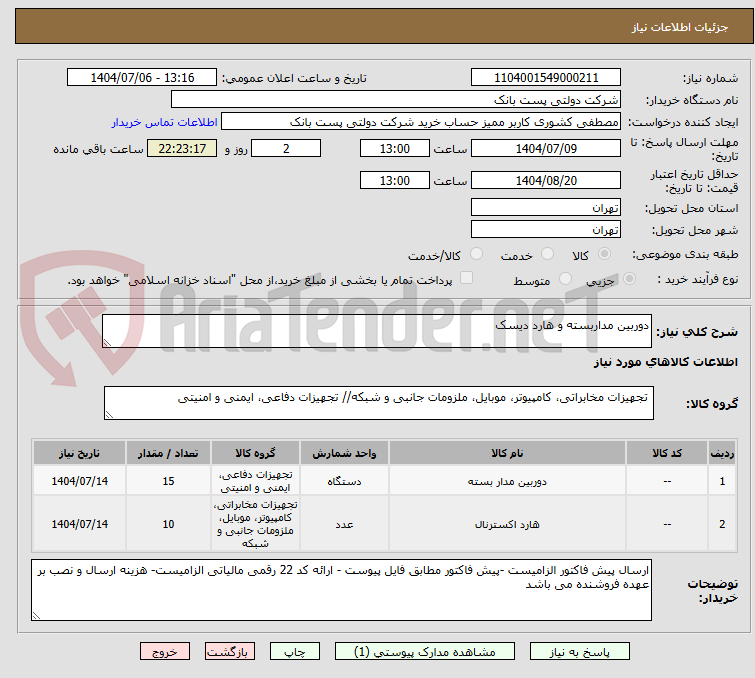Toggle اسناد خزانه اسلامی payment checkbox

click(466, 278)
